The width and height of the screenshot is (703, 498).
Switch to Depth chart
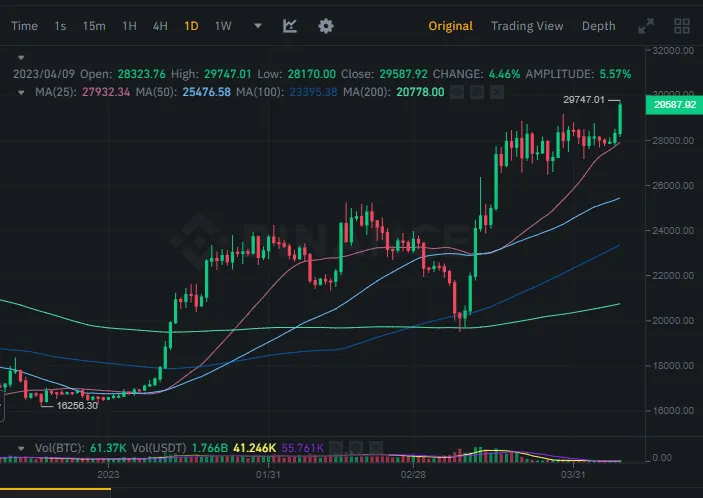pos(599,26)
